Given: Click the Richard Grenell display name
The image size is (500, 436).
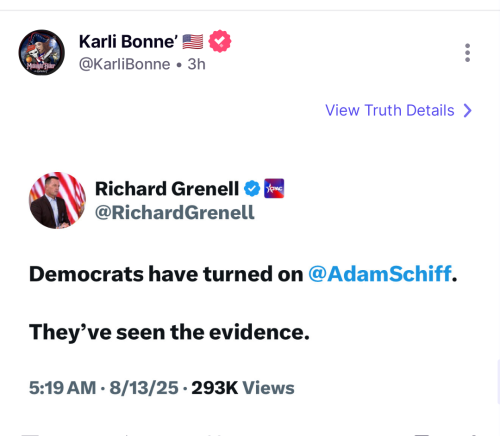Looking at the screenshot, I should (x=167, y=189).
